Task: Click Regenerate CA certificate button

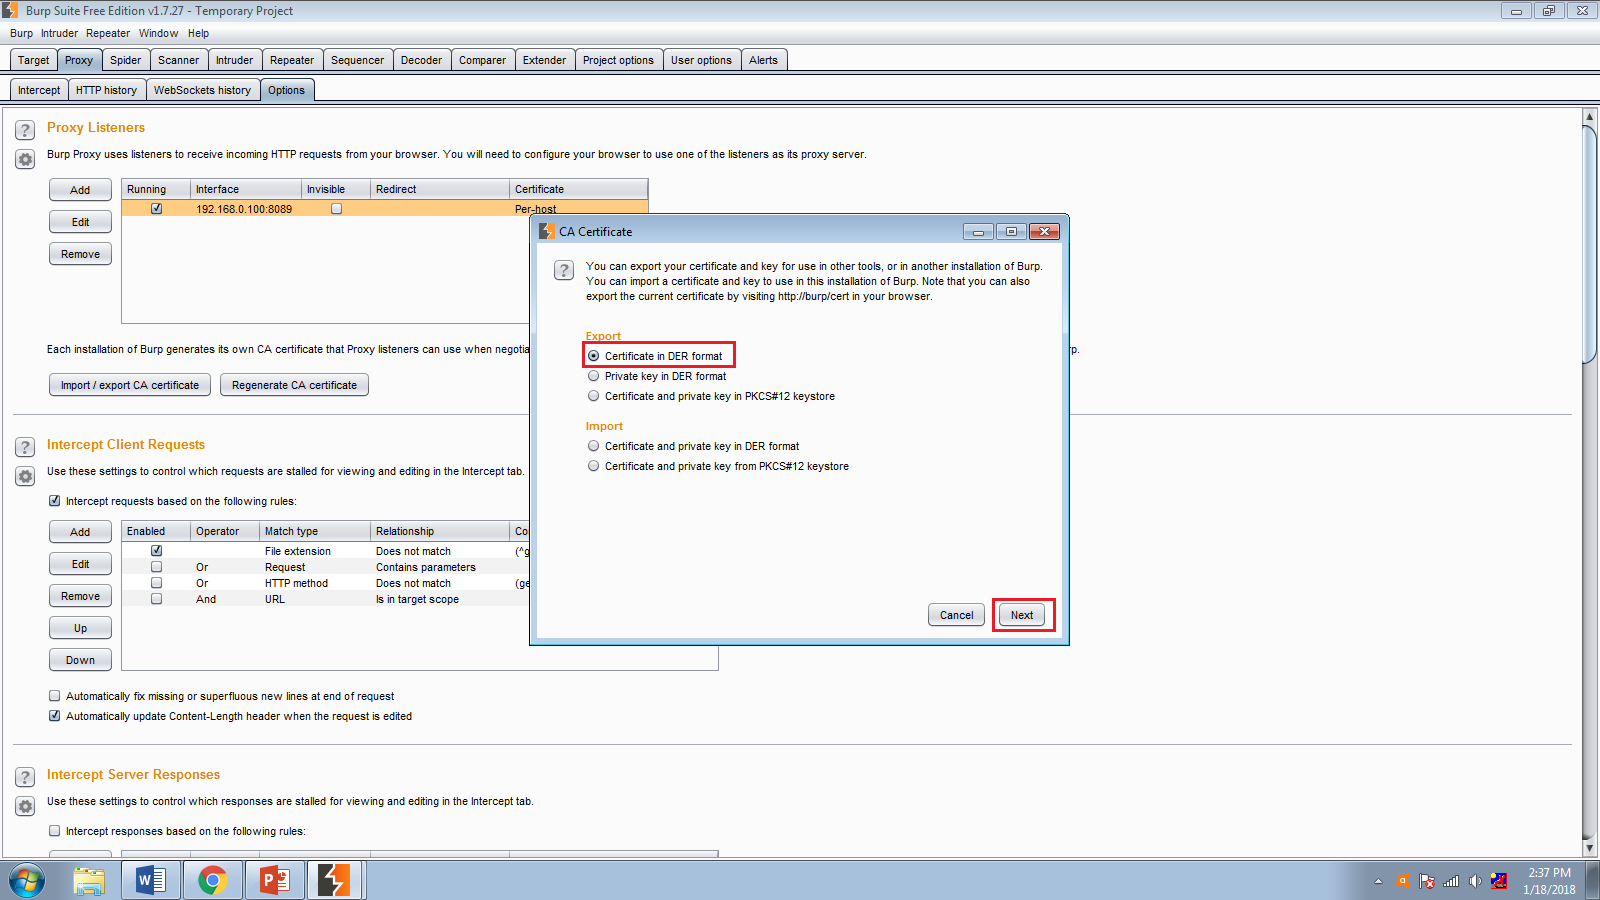Action: 294,385
